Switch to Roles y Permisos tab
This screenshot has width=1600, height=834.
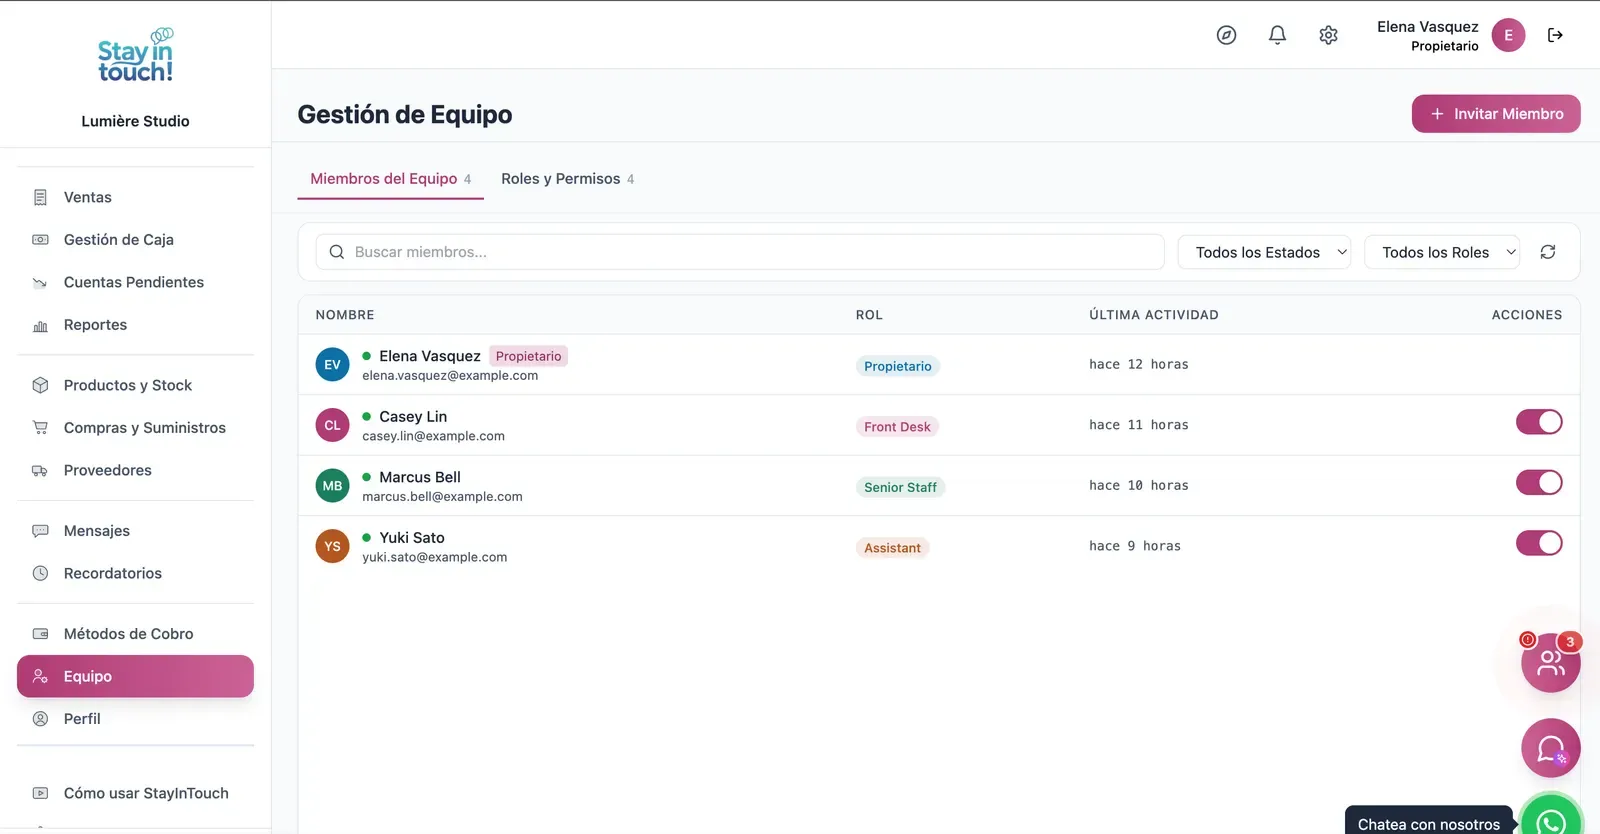tap(567, 179)
